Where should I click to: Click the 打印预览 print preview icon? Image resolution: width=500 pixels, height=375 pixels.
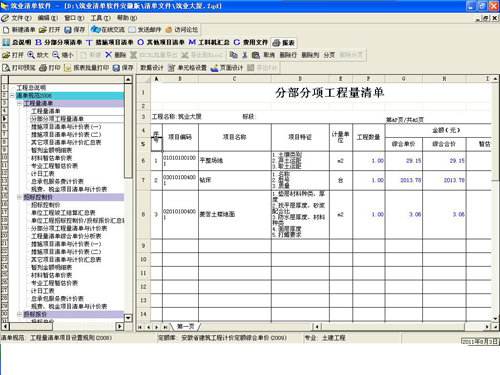tap(6, 68)
